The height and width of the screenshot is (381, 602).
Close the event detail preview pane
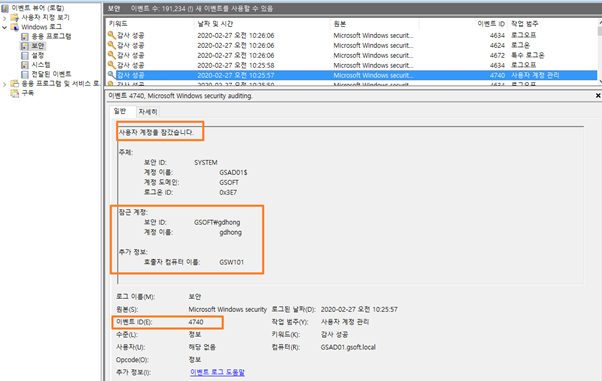(x=598, y=95)
